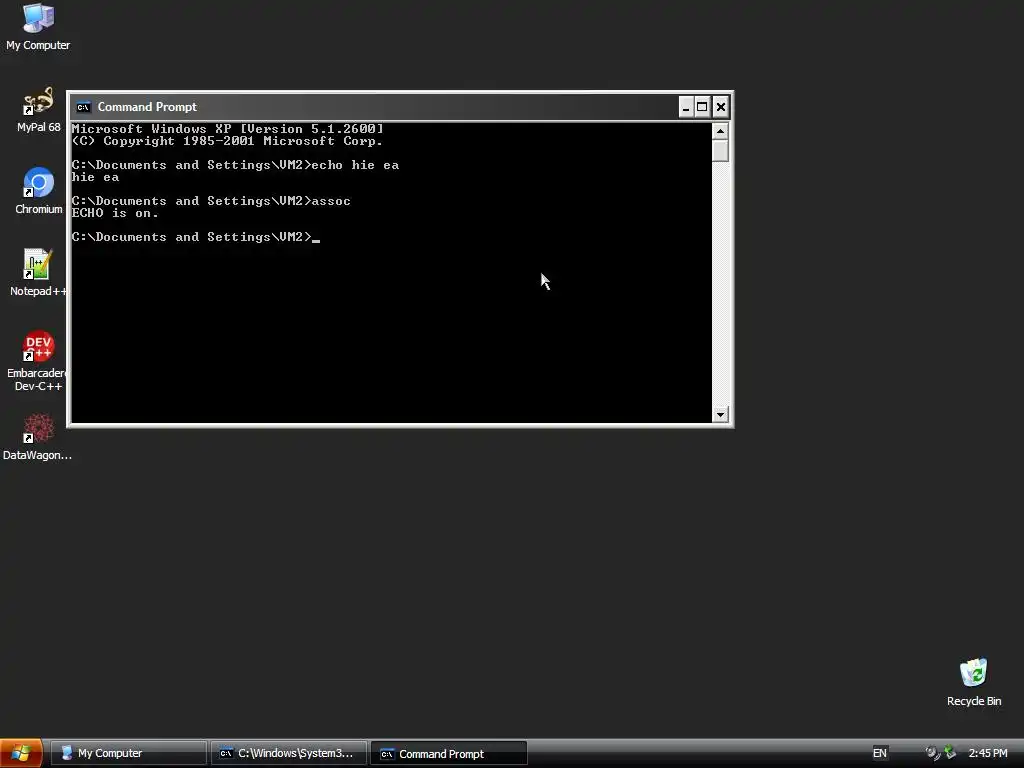Click the Command Prompt title bar text
1024x768 pixels.
147,107
